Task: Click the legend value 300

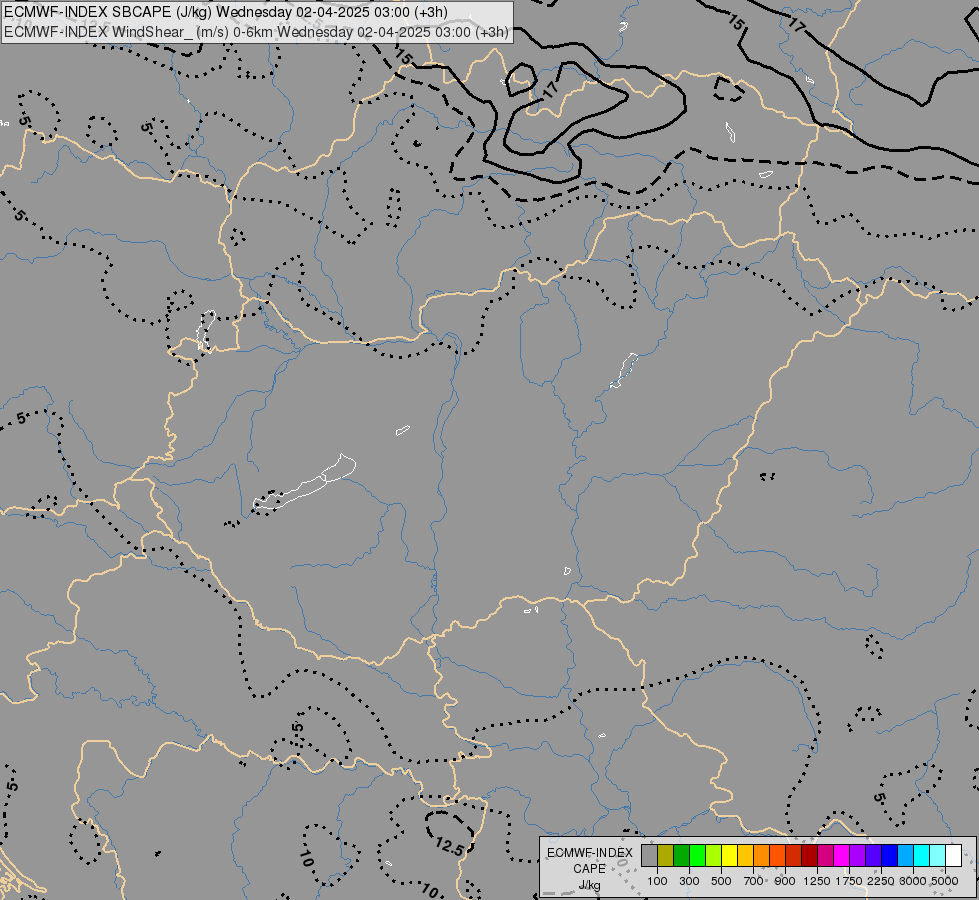Action: (689, 881)
